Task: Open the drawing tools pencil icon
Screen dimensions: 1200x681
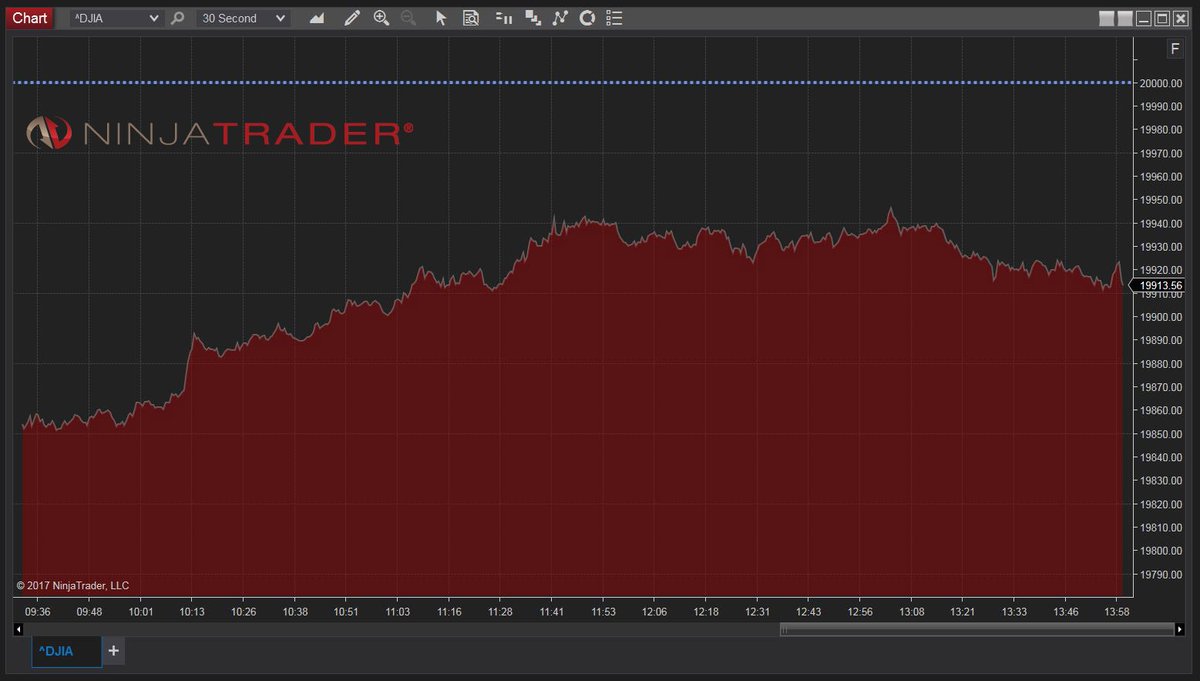Action: click(x=351, y=18)
